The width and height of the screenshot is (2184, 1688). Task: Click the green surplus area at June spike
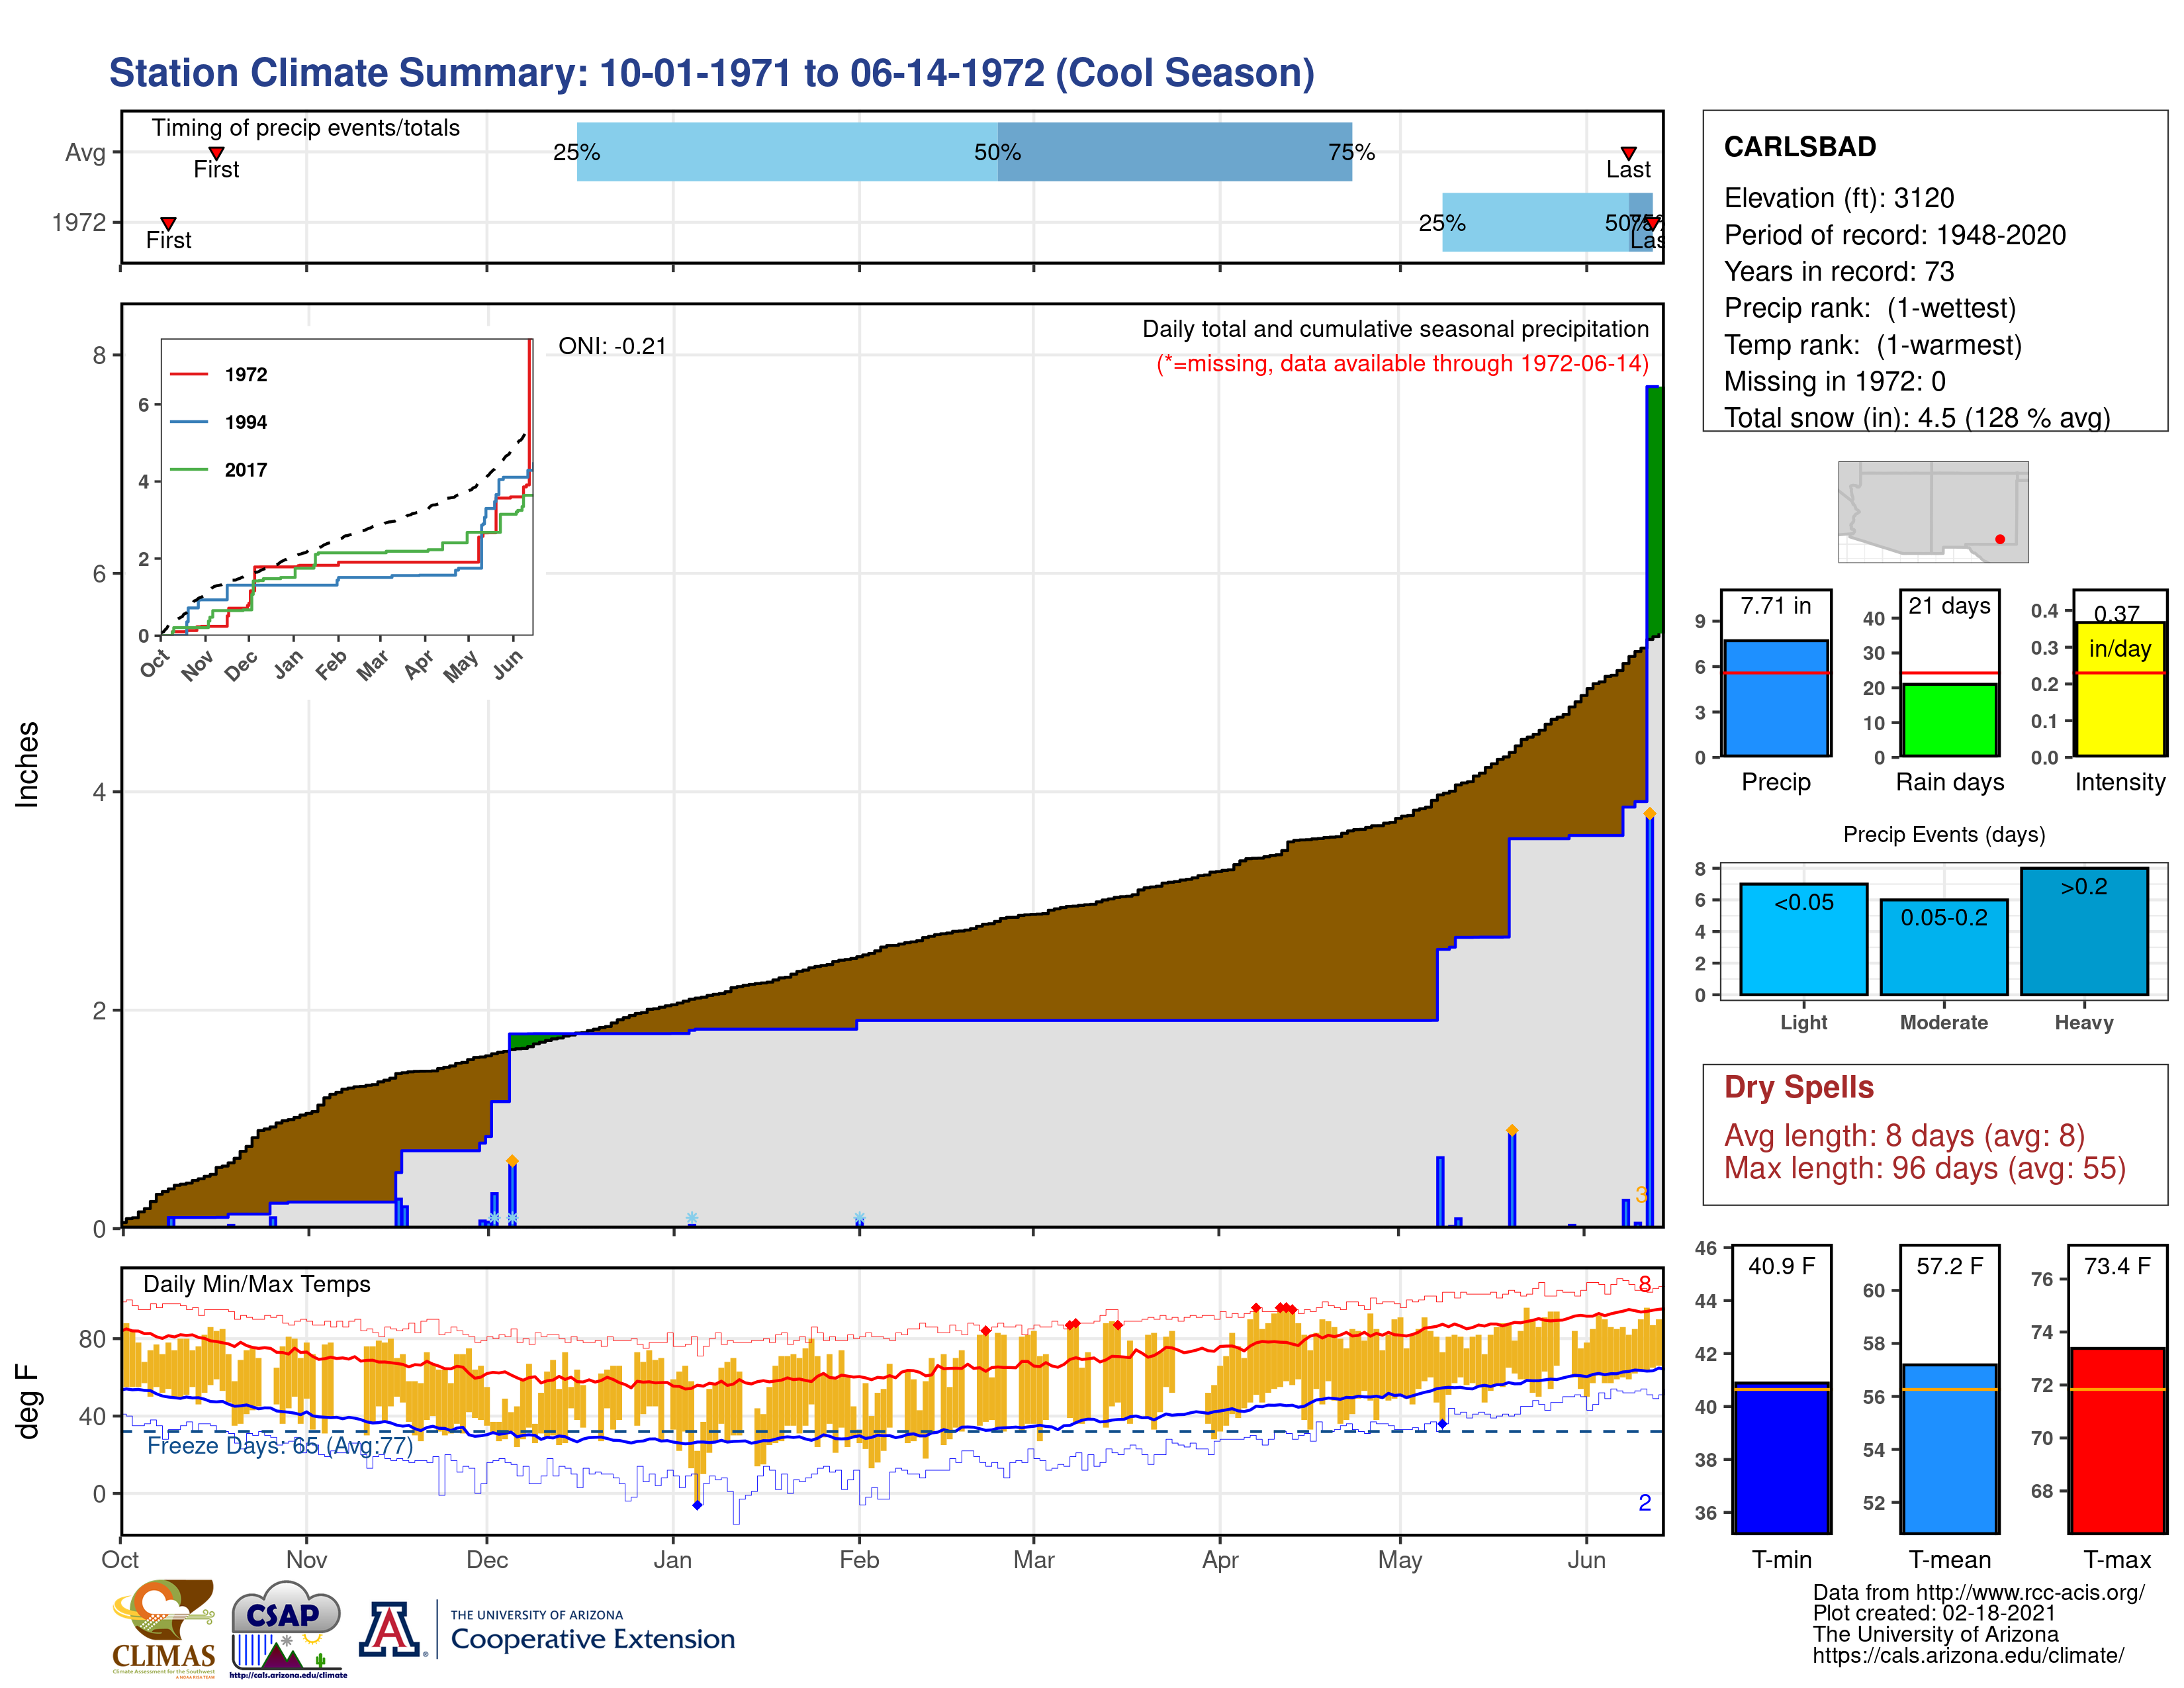point(1655,512)
